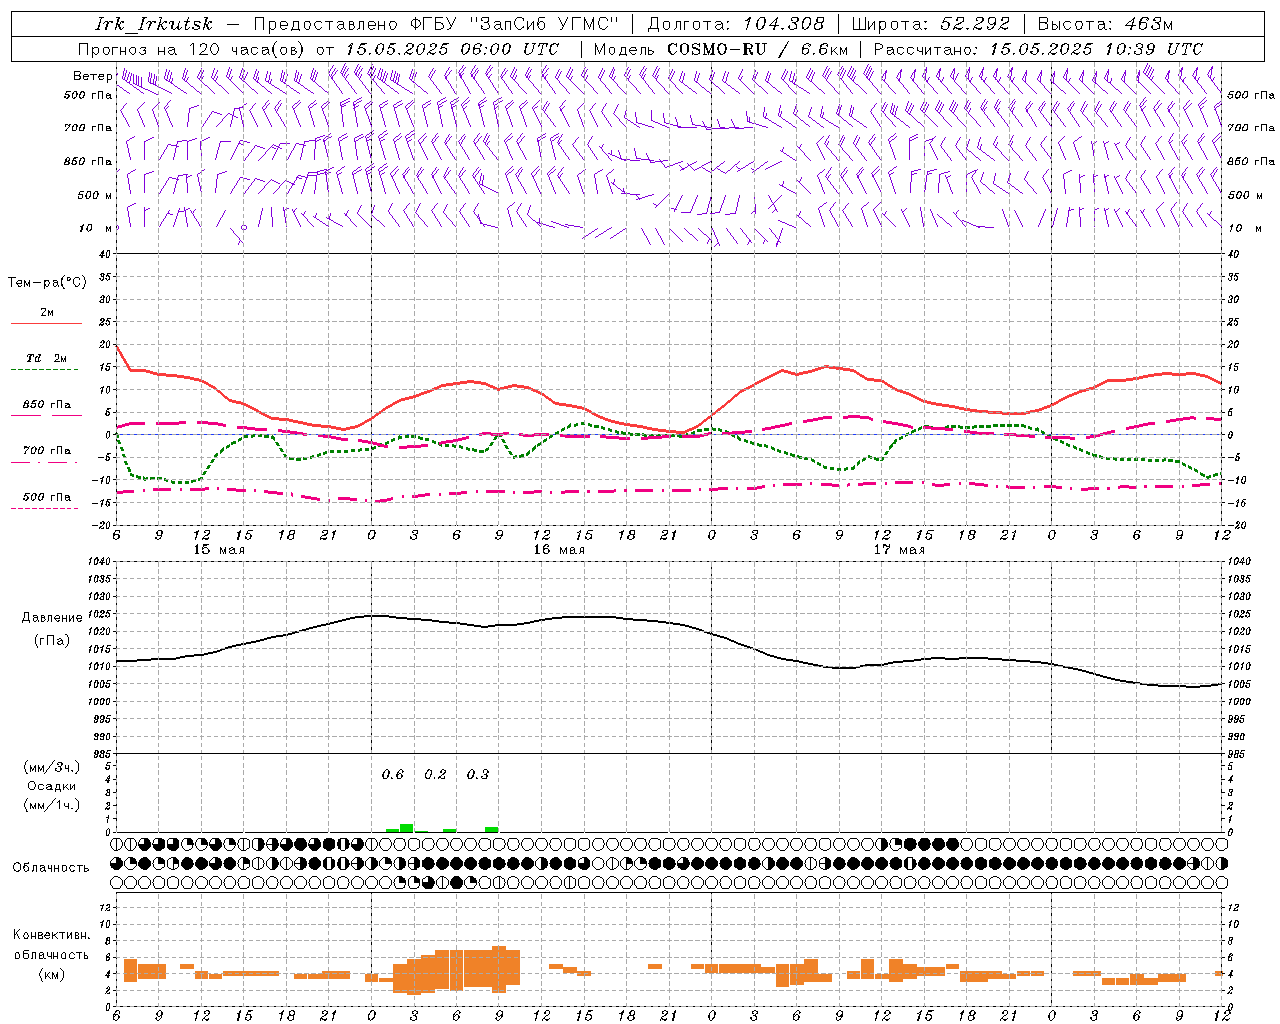
Task: Click the red solid legend line under 2м
Action: click(46, 324)
